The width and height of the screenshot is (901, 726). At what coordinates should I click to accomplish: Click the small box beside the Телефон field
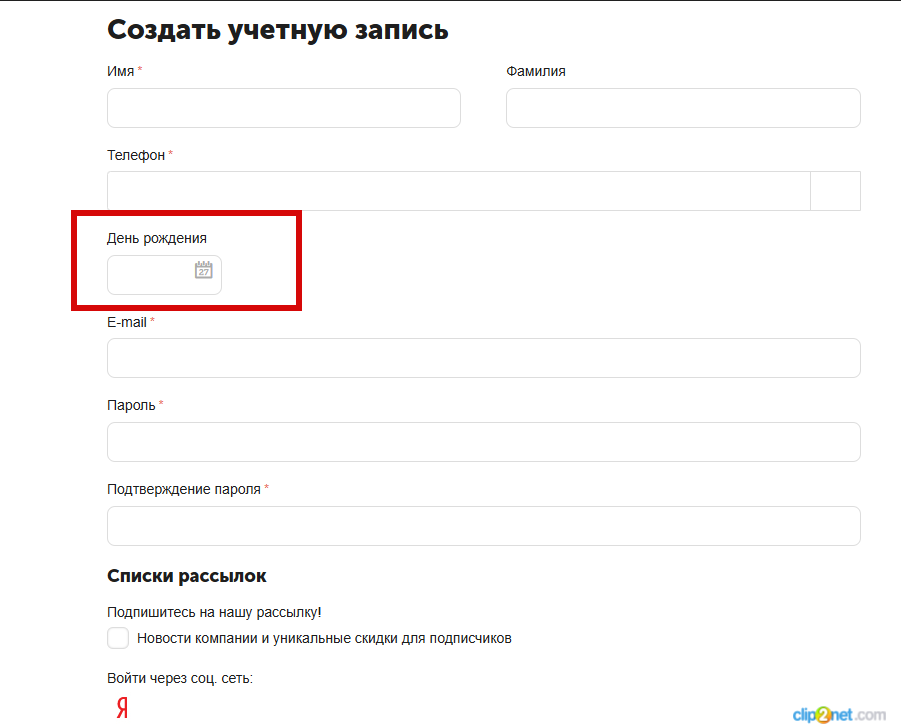click(835, 191)
